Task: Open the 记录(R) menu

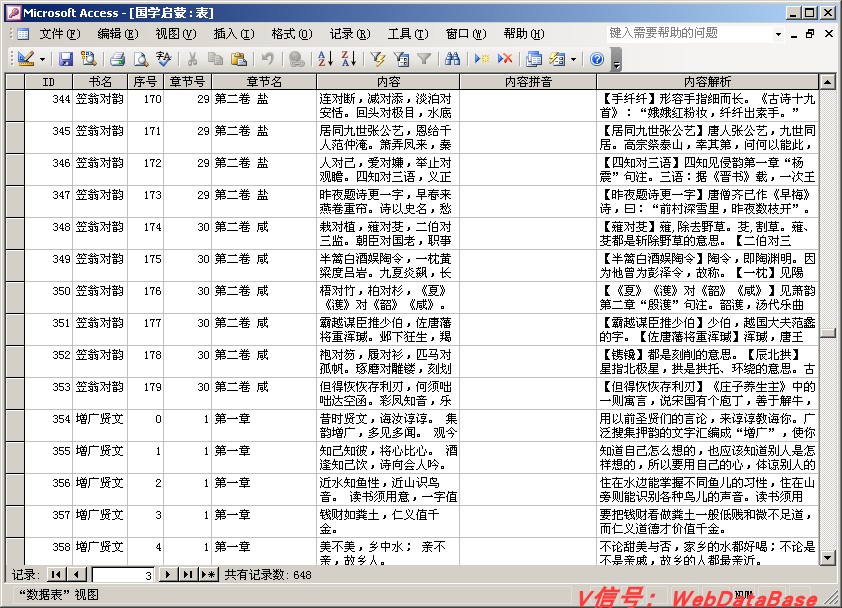Action: (350, 34)
